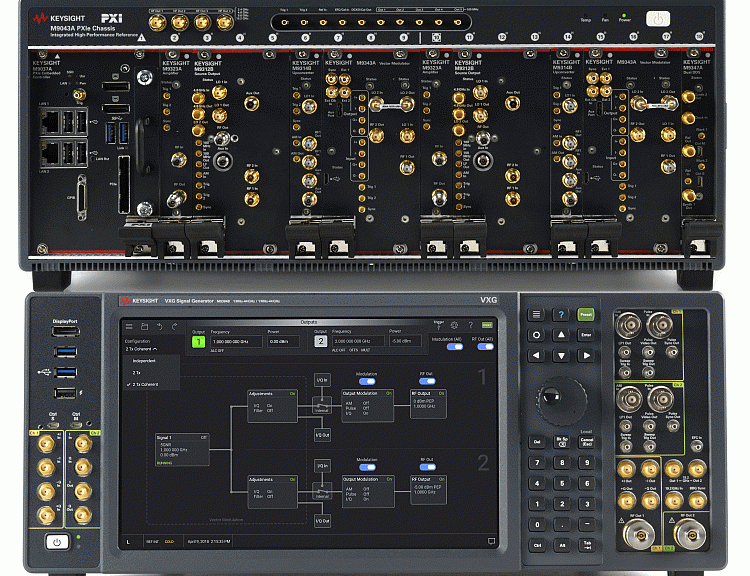This screenshot has height=576, width=750.
Task: Click the VXG power button
Action: coord(57,542)
